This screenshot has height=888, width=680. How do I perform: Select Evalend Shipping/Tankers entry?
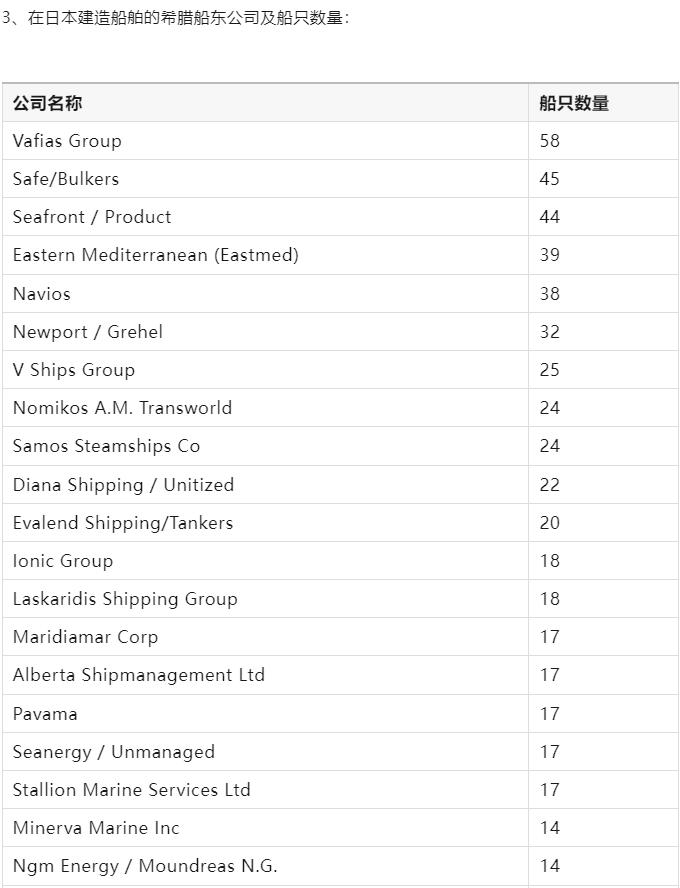pyautogui.click(x=123, y=523)
